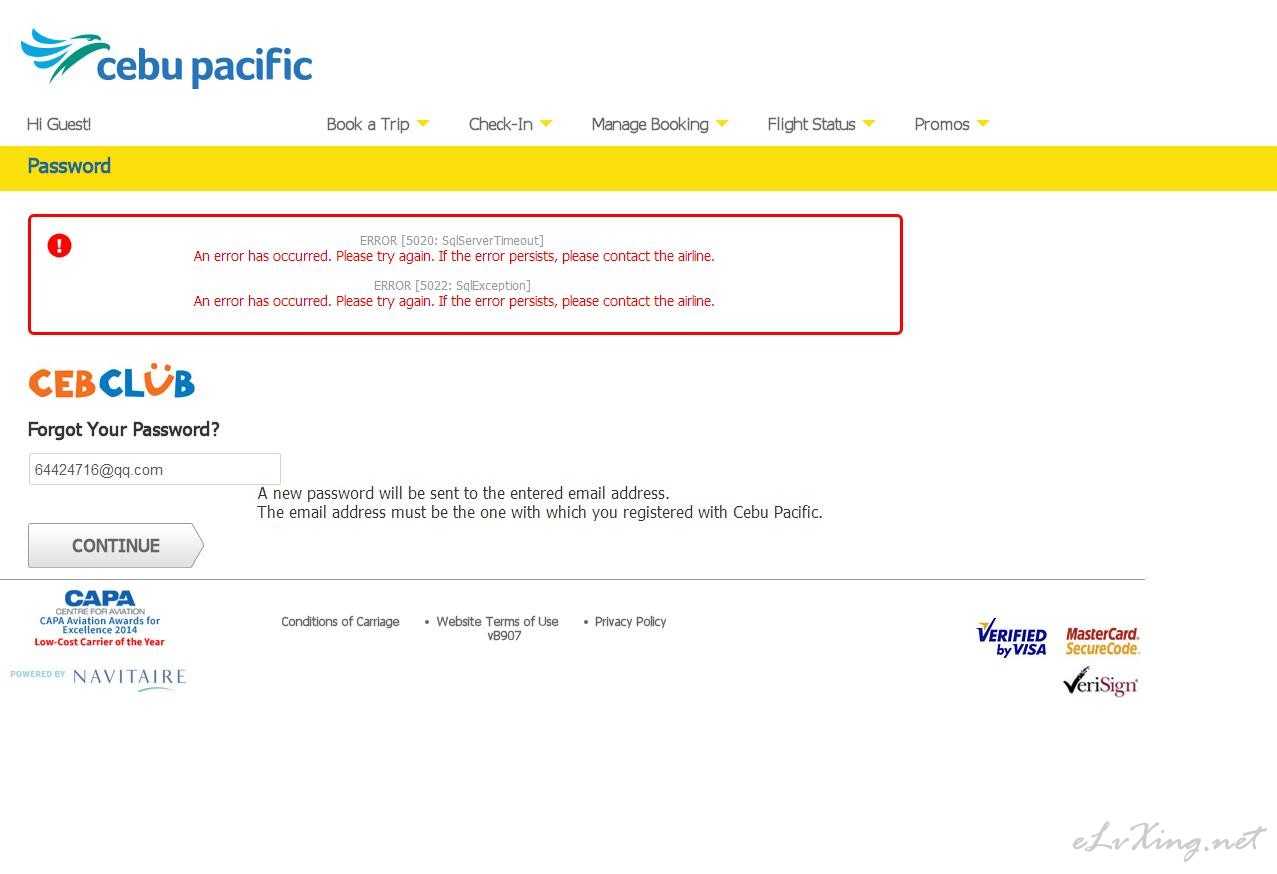Click the 'email address must be the one' note

tap(540, 512)
